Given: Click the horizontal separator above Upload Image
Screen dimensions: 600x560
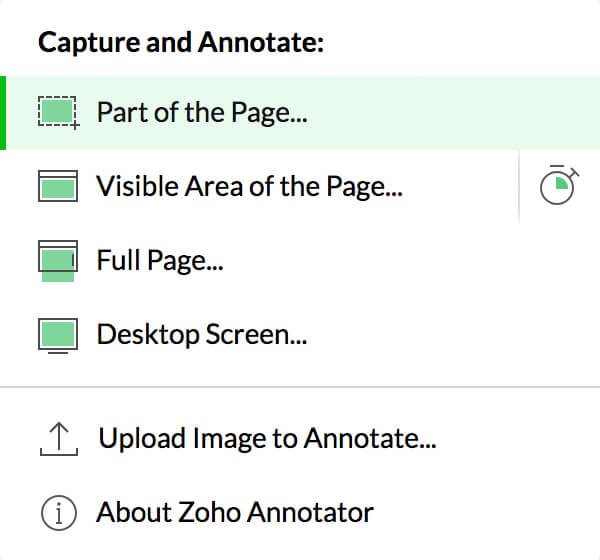Looking at the screenshot, I should pyautogui.click(x=300, y=387).
